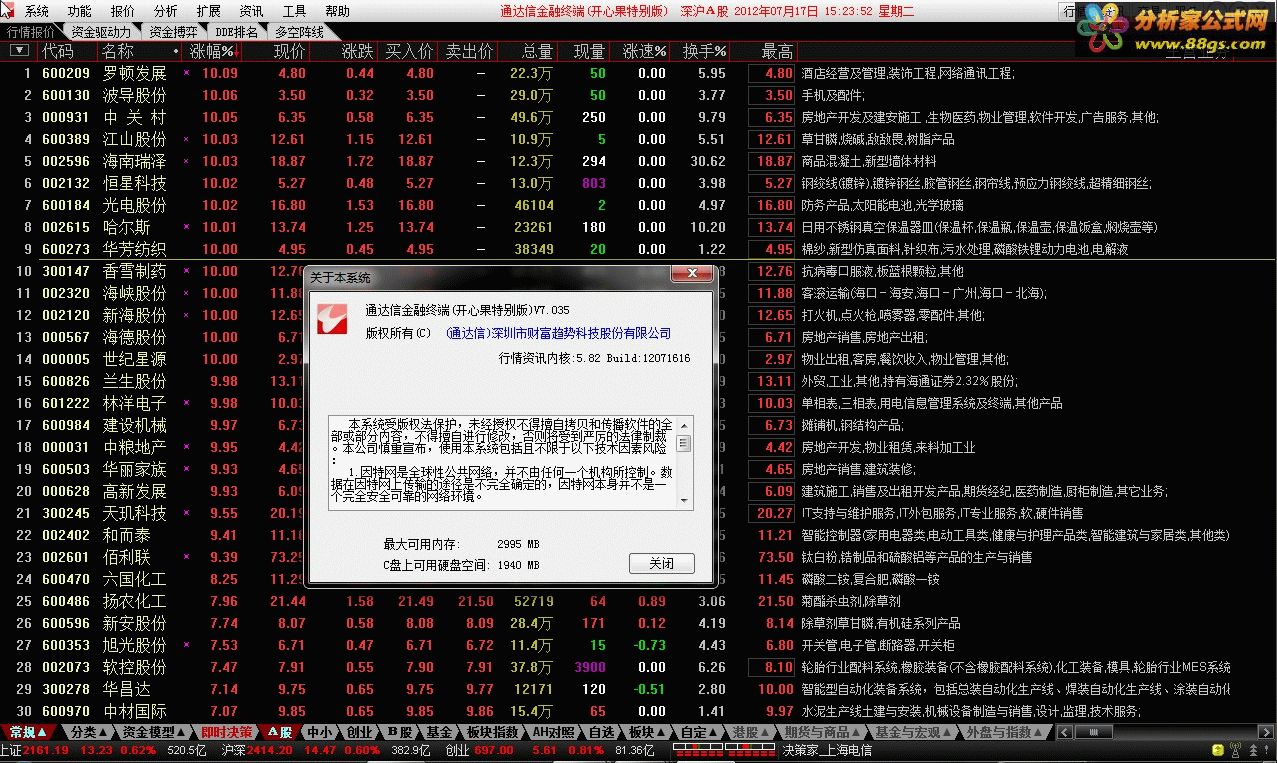Screen dimensions: 1277x763
Task: Select the AH对照 bottom tab
Action: [553, 733]
